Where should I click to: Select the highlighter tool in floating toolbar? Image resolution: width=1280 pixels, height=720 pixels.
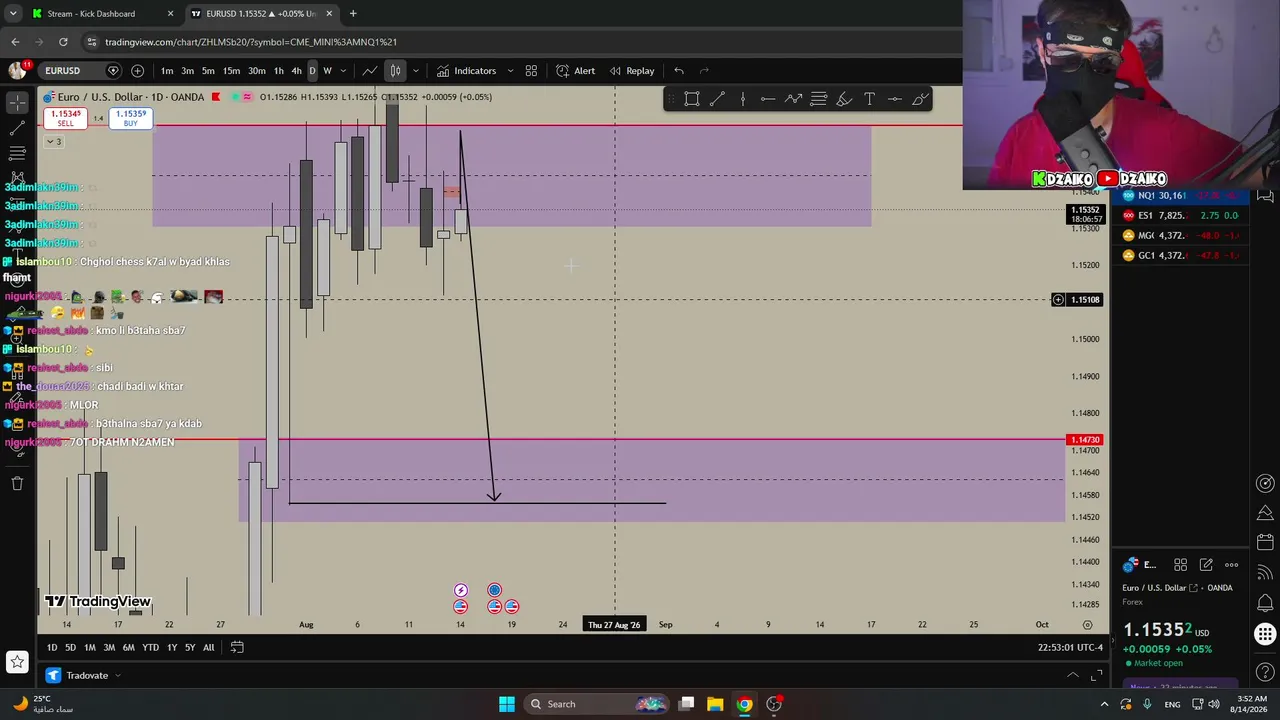click(844, 99)
